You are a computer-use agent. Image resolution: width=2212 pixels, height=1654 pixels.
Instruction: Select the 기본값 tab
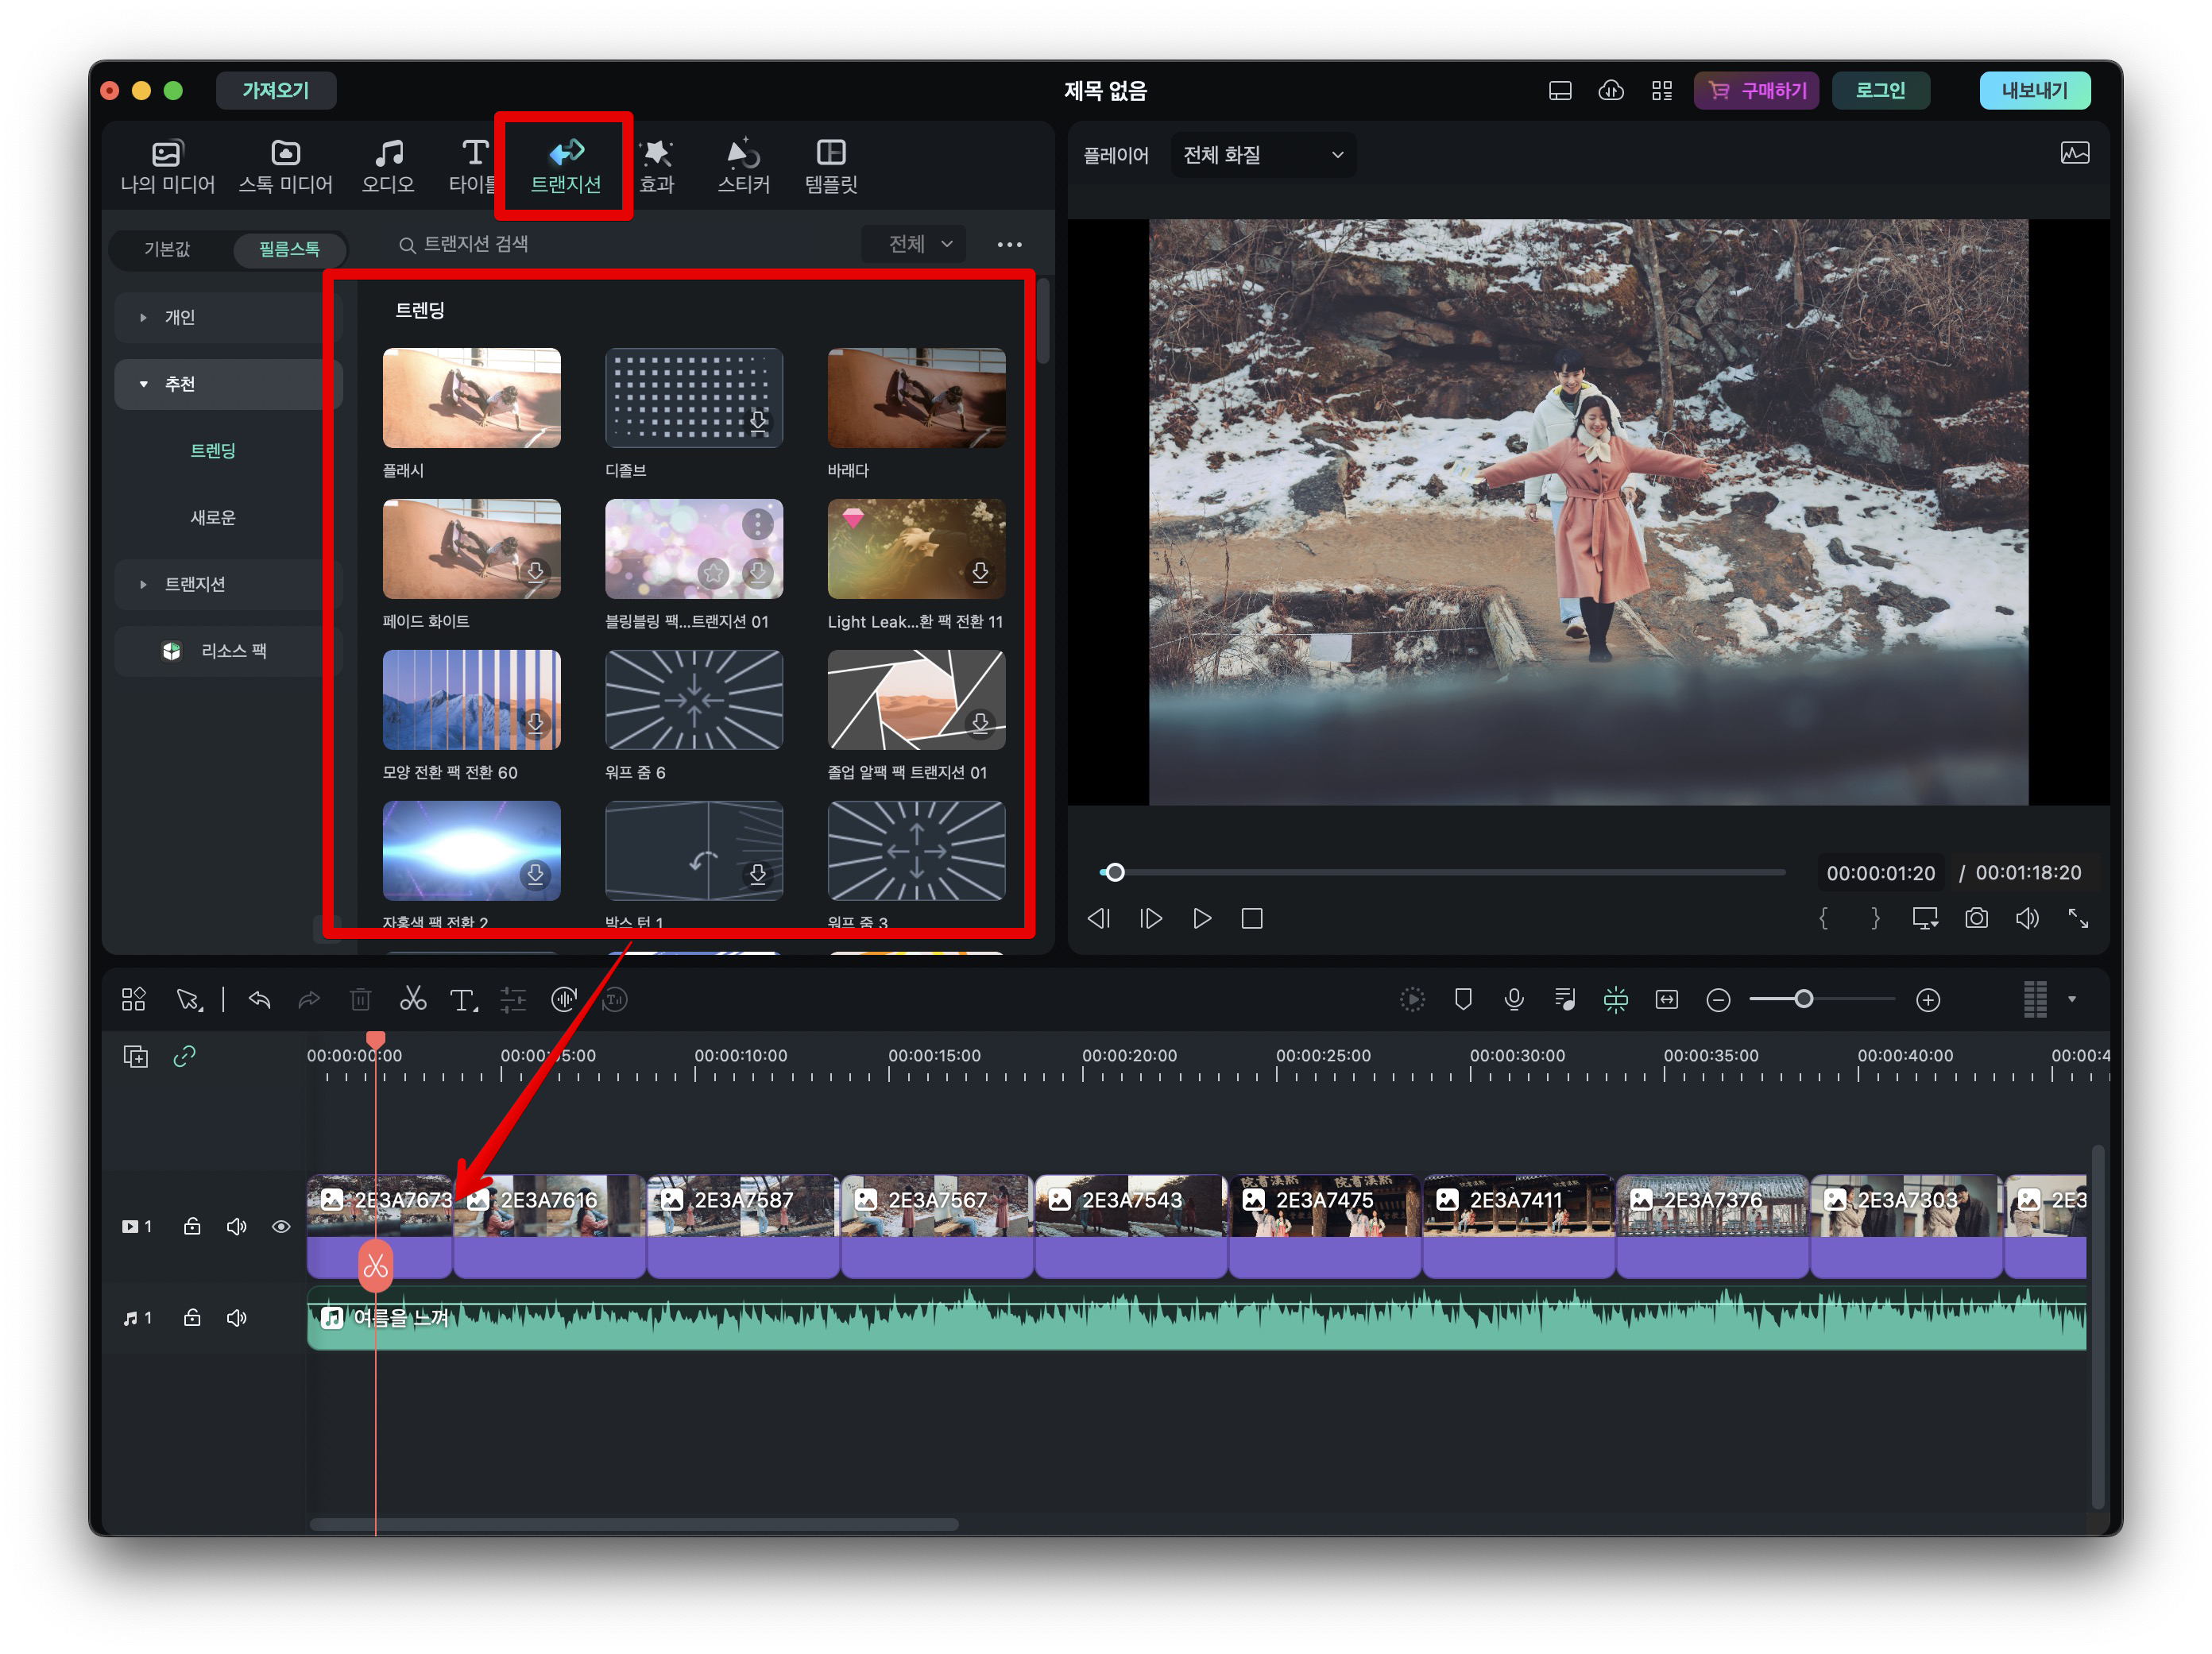[167, 249]
